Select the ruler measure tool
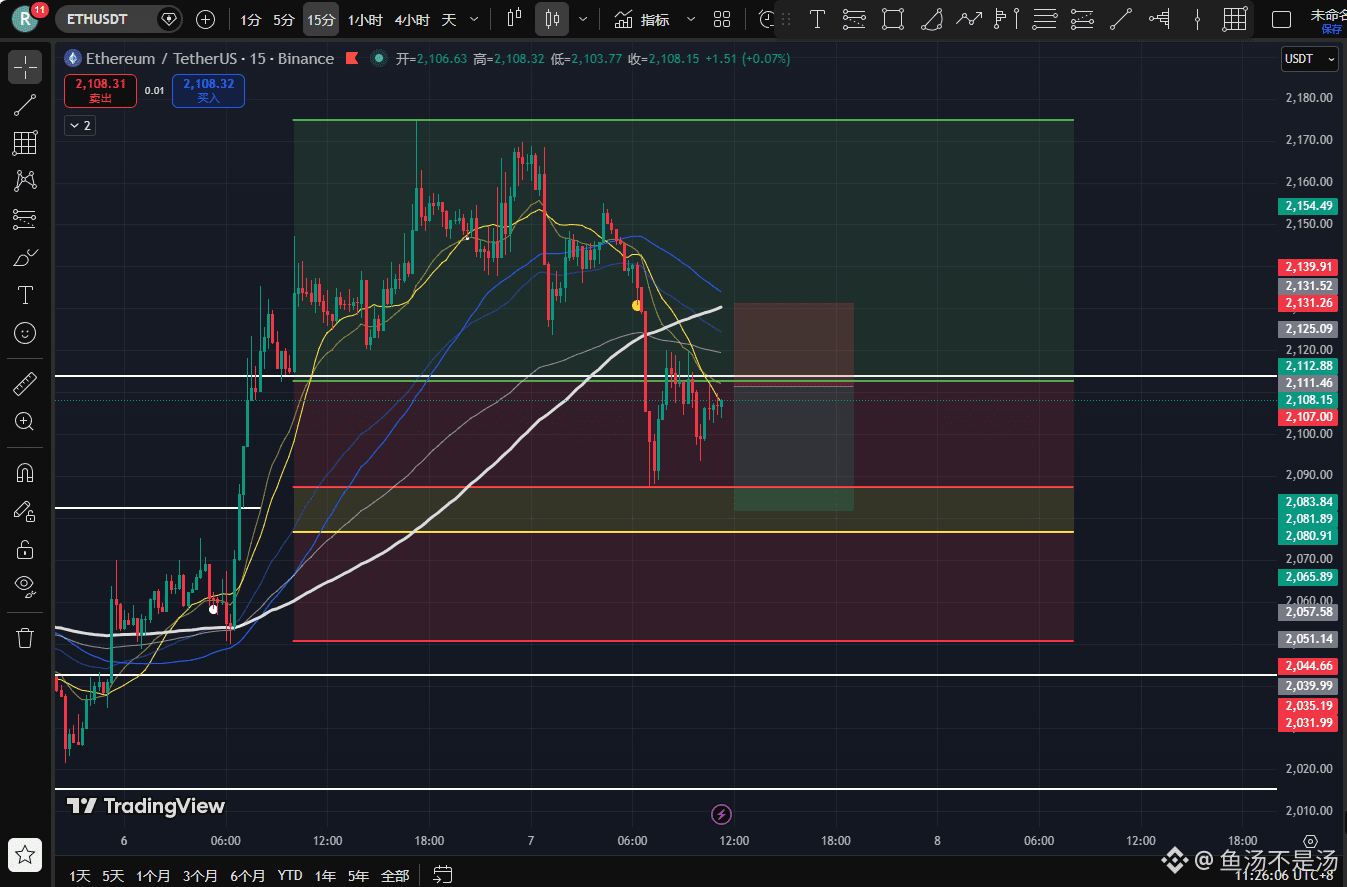Image resolution: width=1347 pixels, height=887 pixels. pos(25,383)
